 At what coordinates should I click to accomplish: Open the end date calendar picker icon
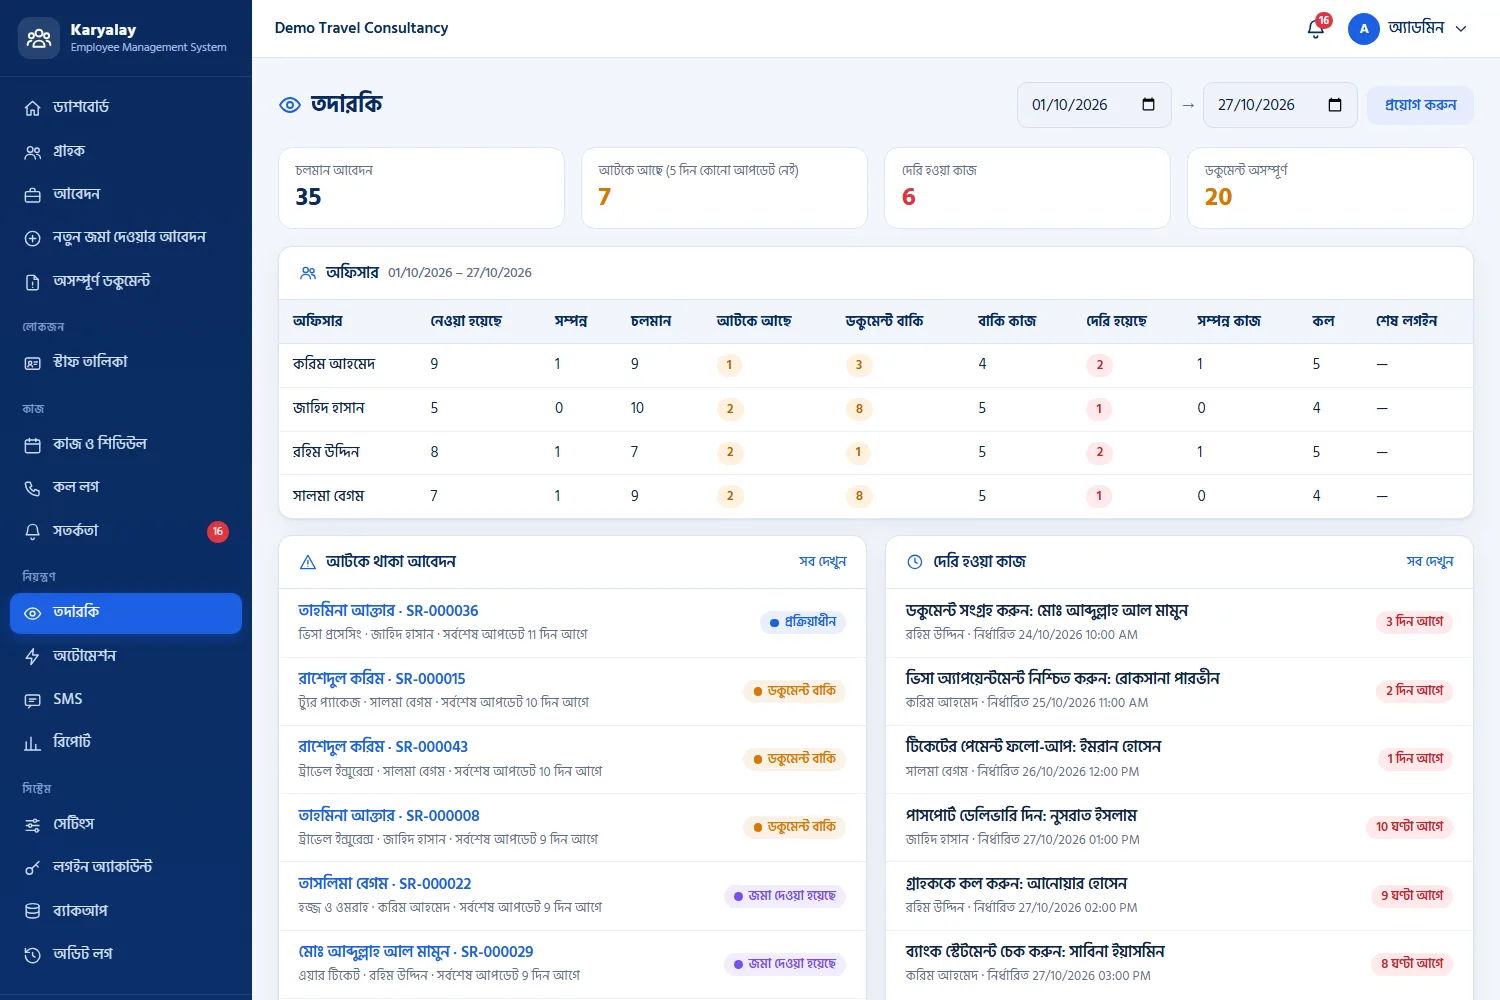1334,105
